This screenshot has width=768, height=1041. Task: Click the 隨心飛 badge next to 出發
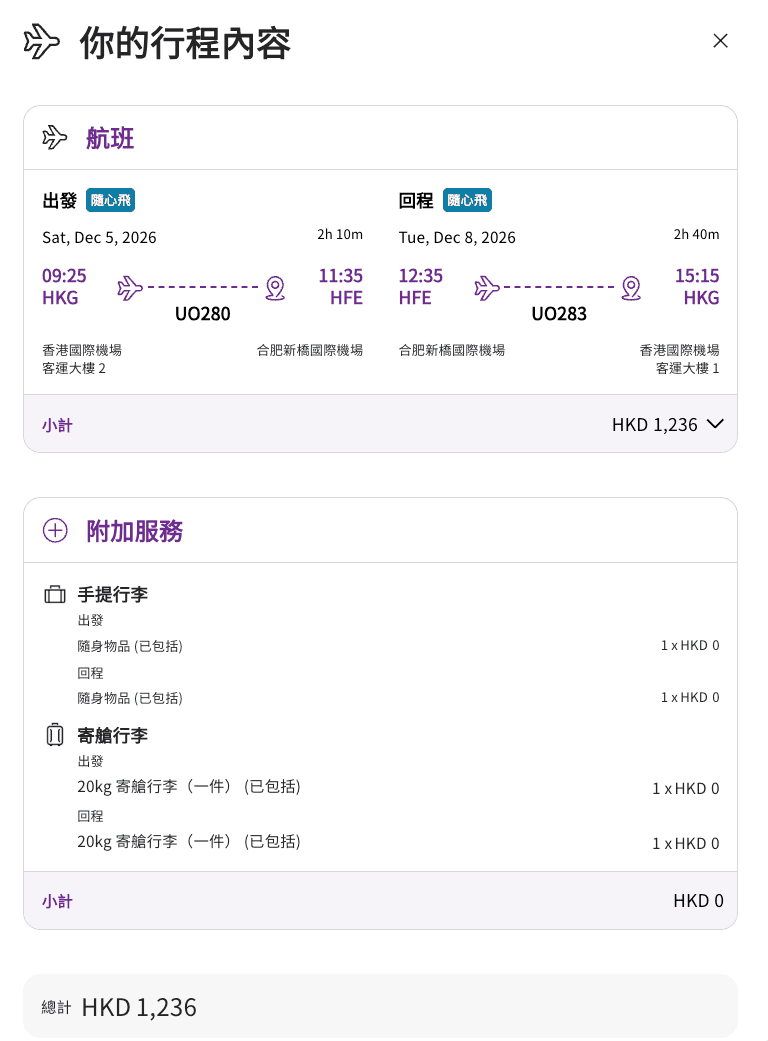click(110, 200)
